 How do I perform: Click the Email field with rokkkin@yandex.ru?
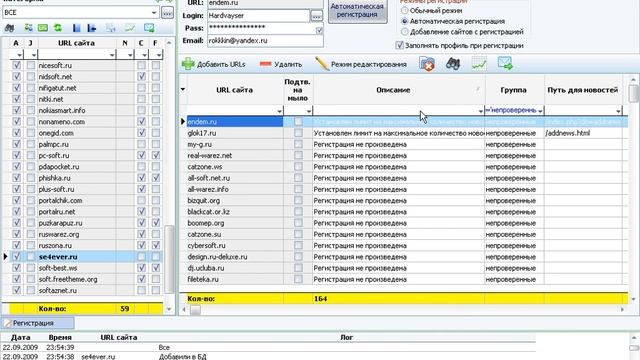(265, 40)
